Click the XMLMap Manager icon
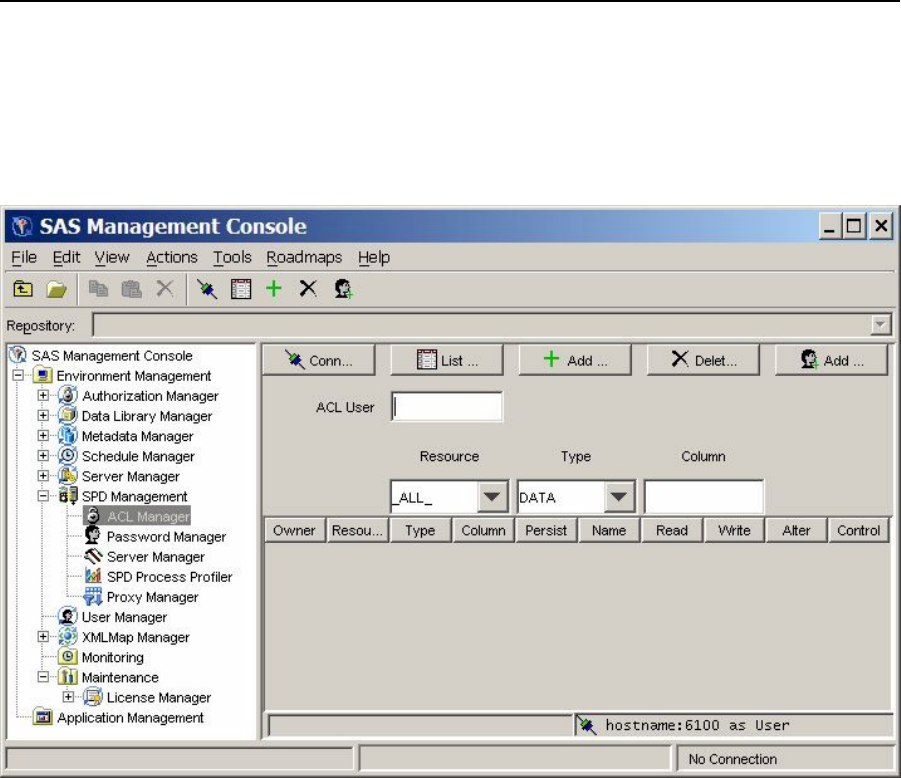This screenshot has height=778, width=901. click(x=68, y=637)
